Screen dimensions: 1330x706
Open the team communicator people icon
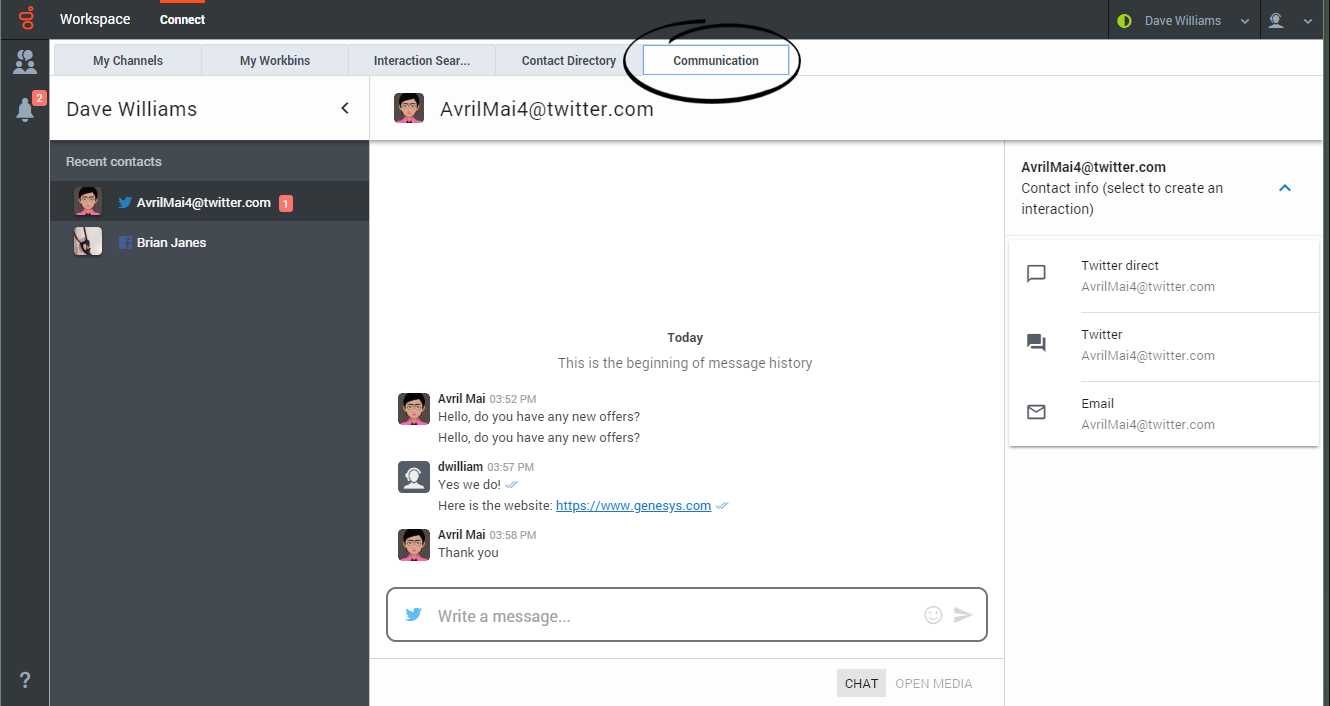[25, 62]
